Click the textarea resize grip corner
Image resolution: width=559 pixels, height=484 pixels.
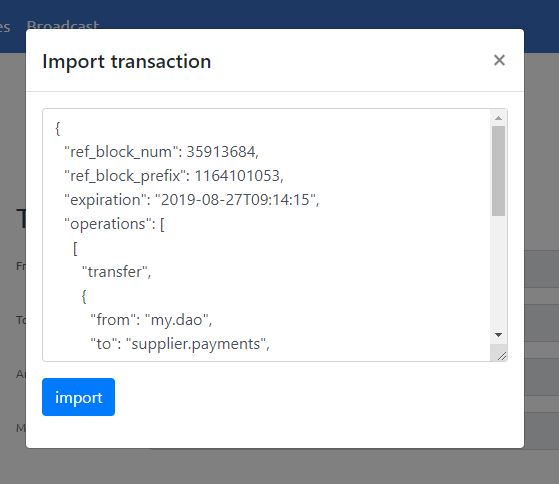tap(501, 355)
